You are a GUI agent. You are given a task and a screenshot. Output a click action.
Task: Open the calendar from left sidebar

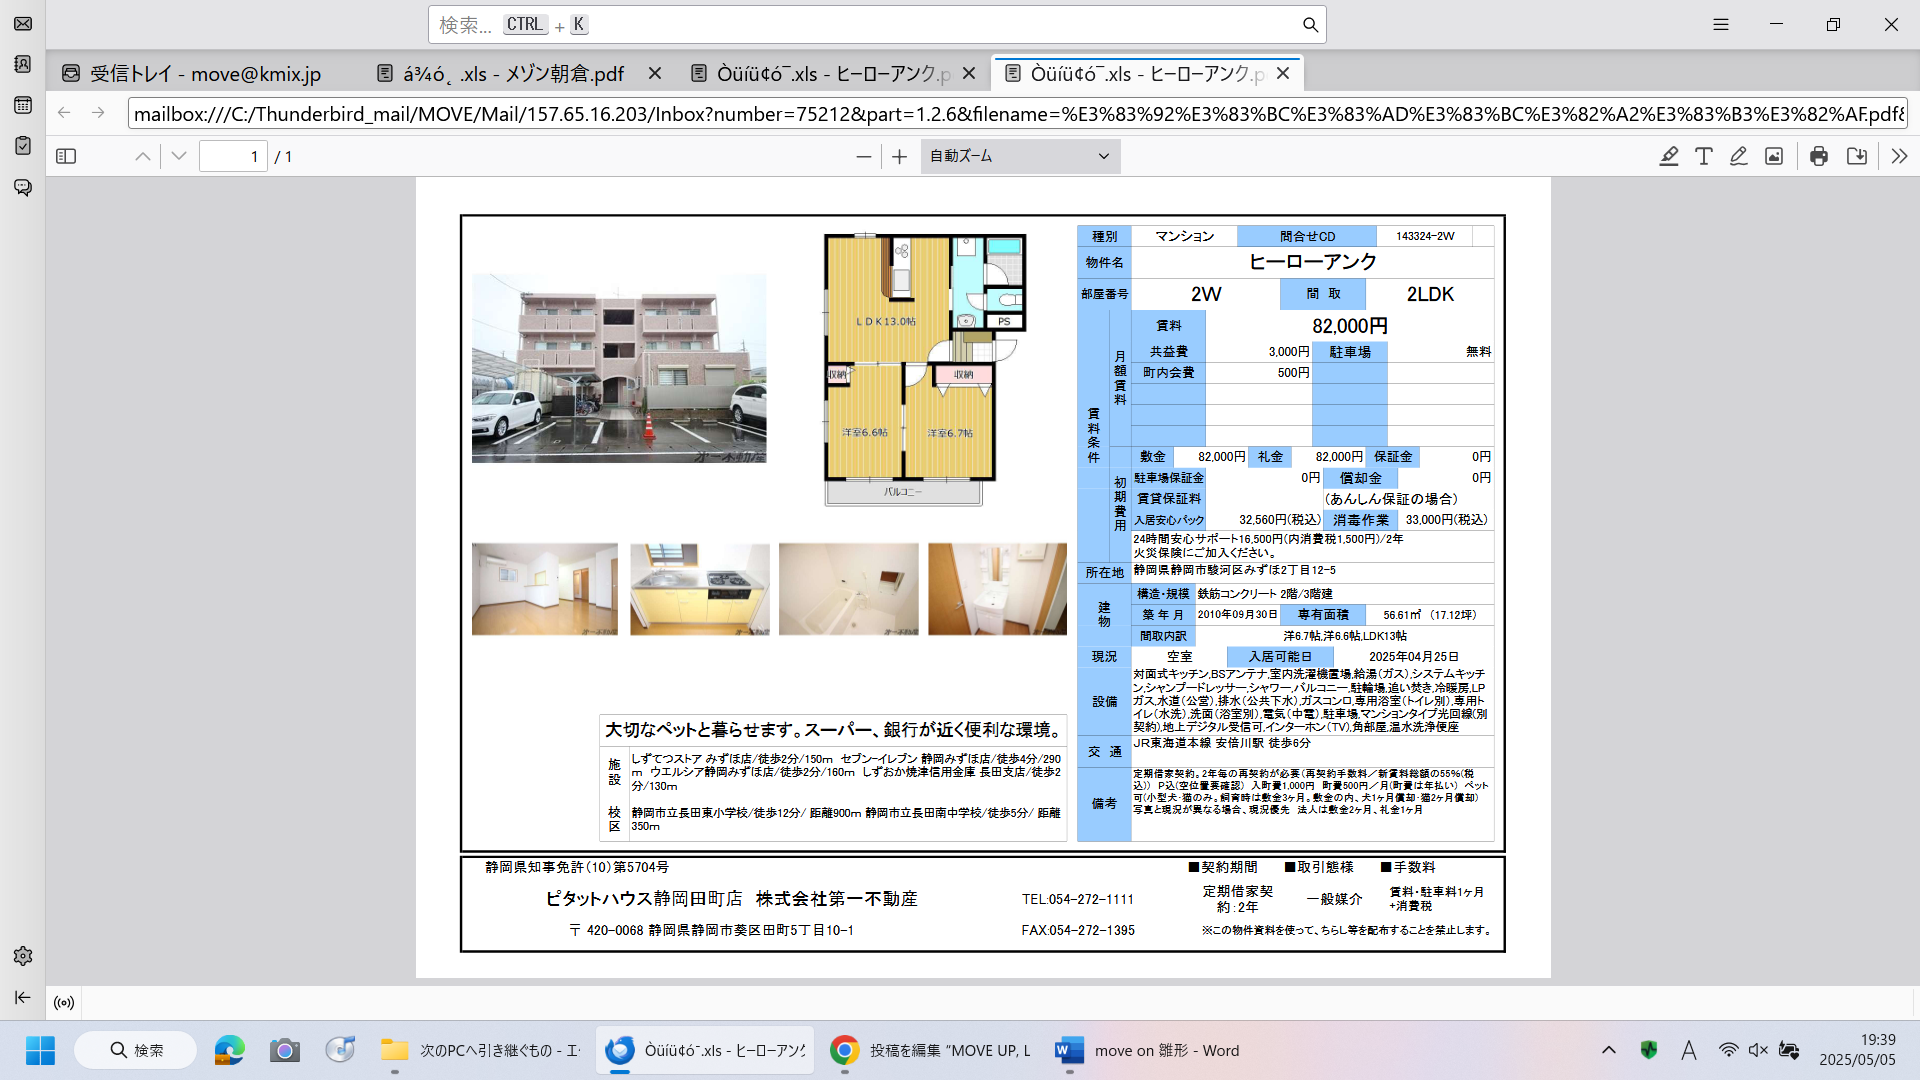22,105
